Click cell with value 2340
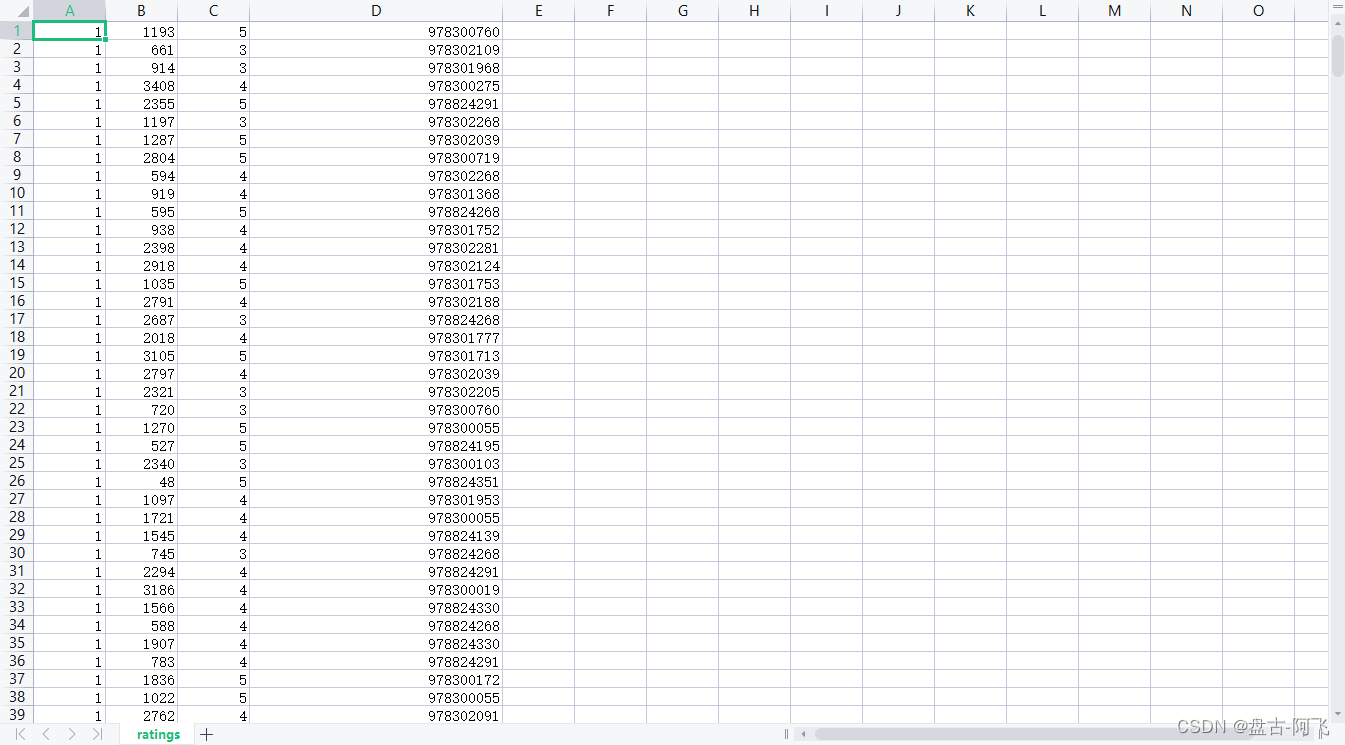Image resolution: width=1345 pixels, height=745 pixels. point(142,464)
